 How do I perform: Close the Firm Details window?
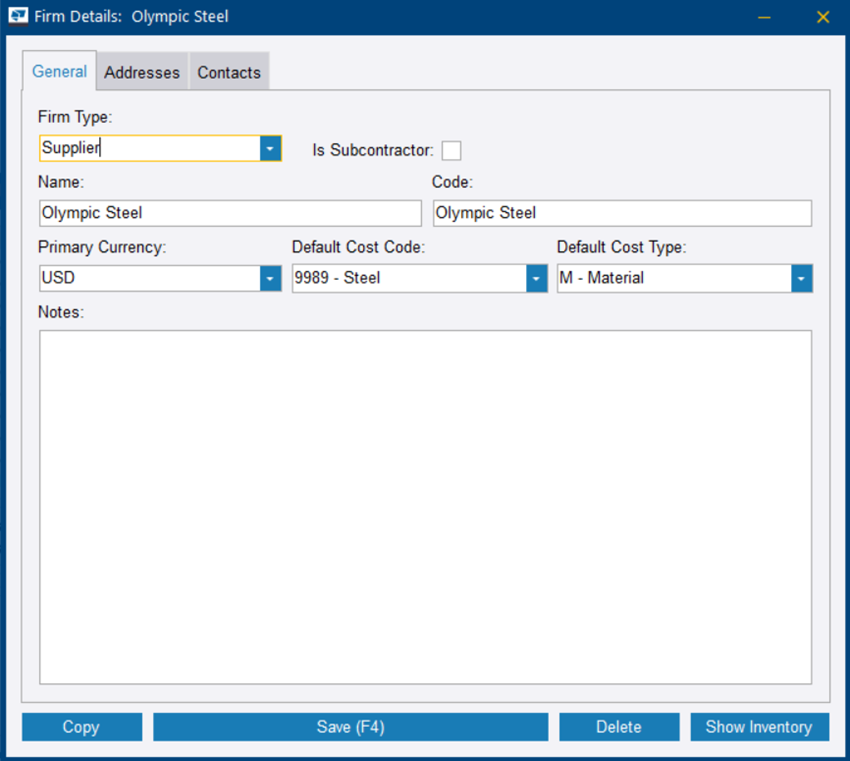pyautogui.click(x=823, y=17)
